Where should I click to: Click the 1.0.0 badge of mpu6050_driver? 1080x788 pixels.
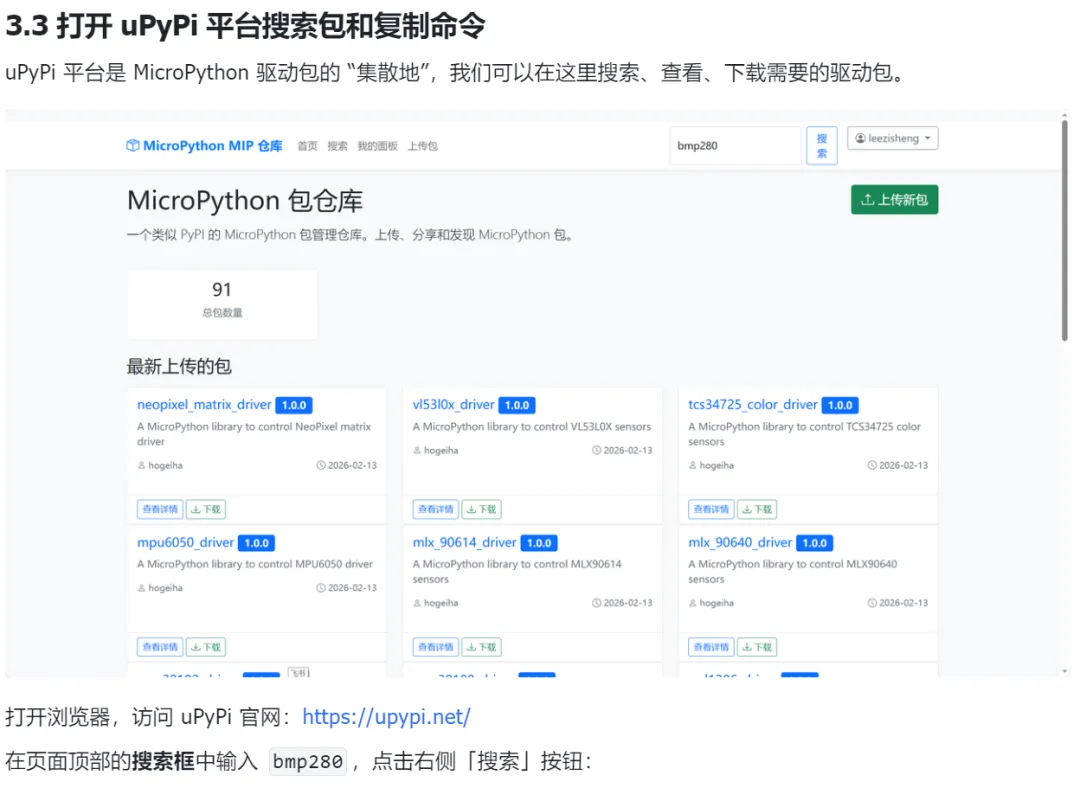(256, 543)
